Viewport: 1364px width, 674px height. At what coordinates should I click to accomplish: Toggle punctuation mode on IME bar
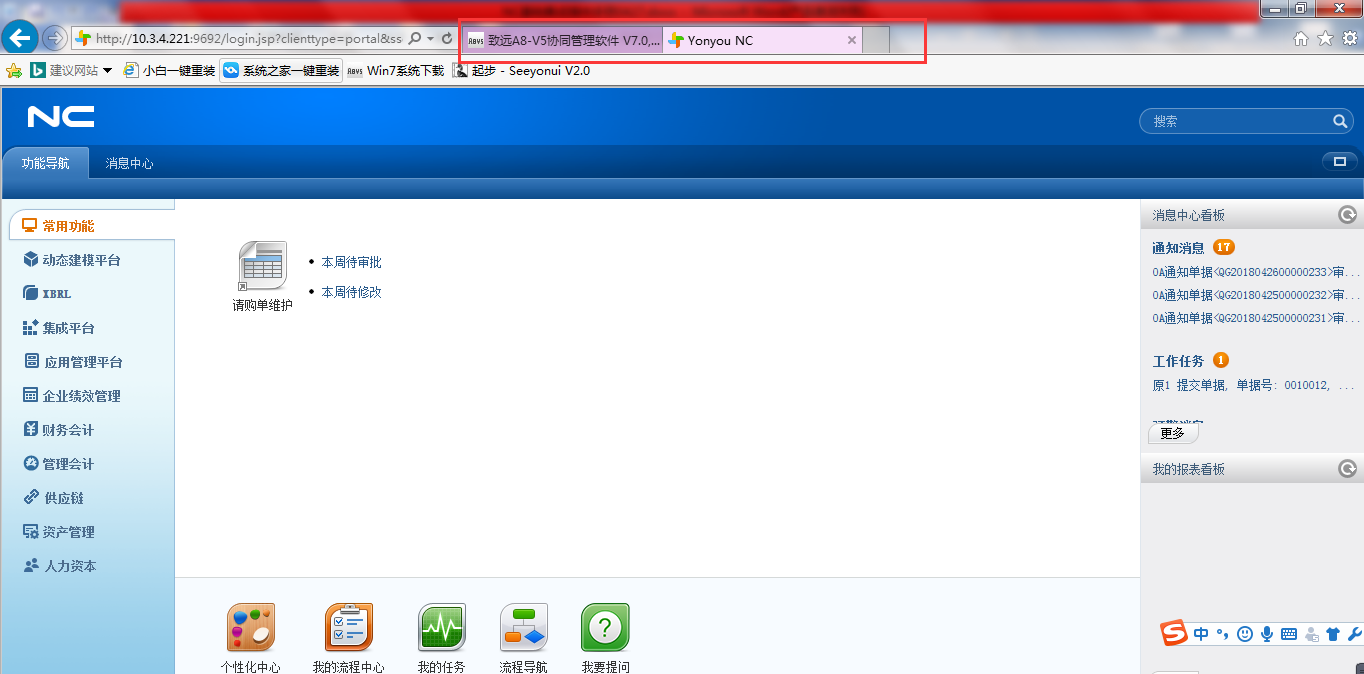tap(1223, 634)
